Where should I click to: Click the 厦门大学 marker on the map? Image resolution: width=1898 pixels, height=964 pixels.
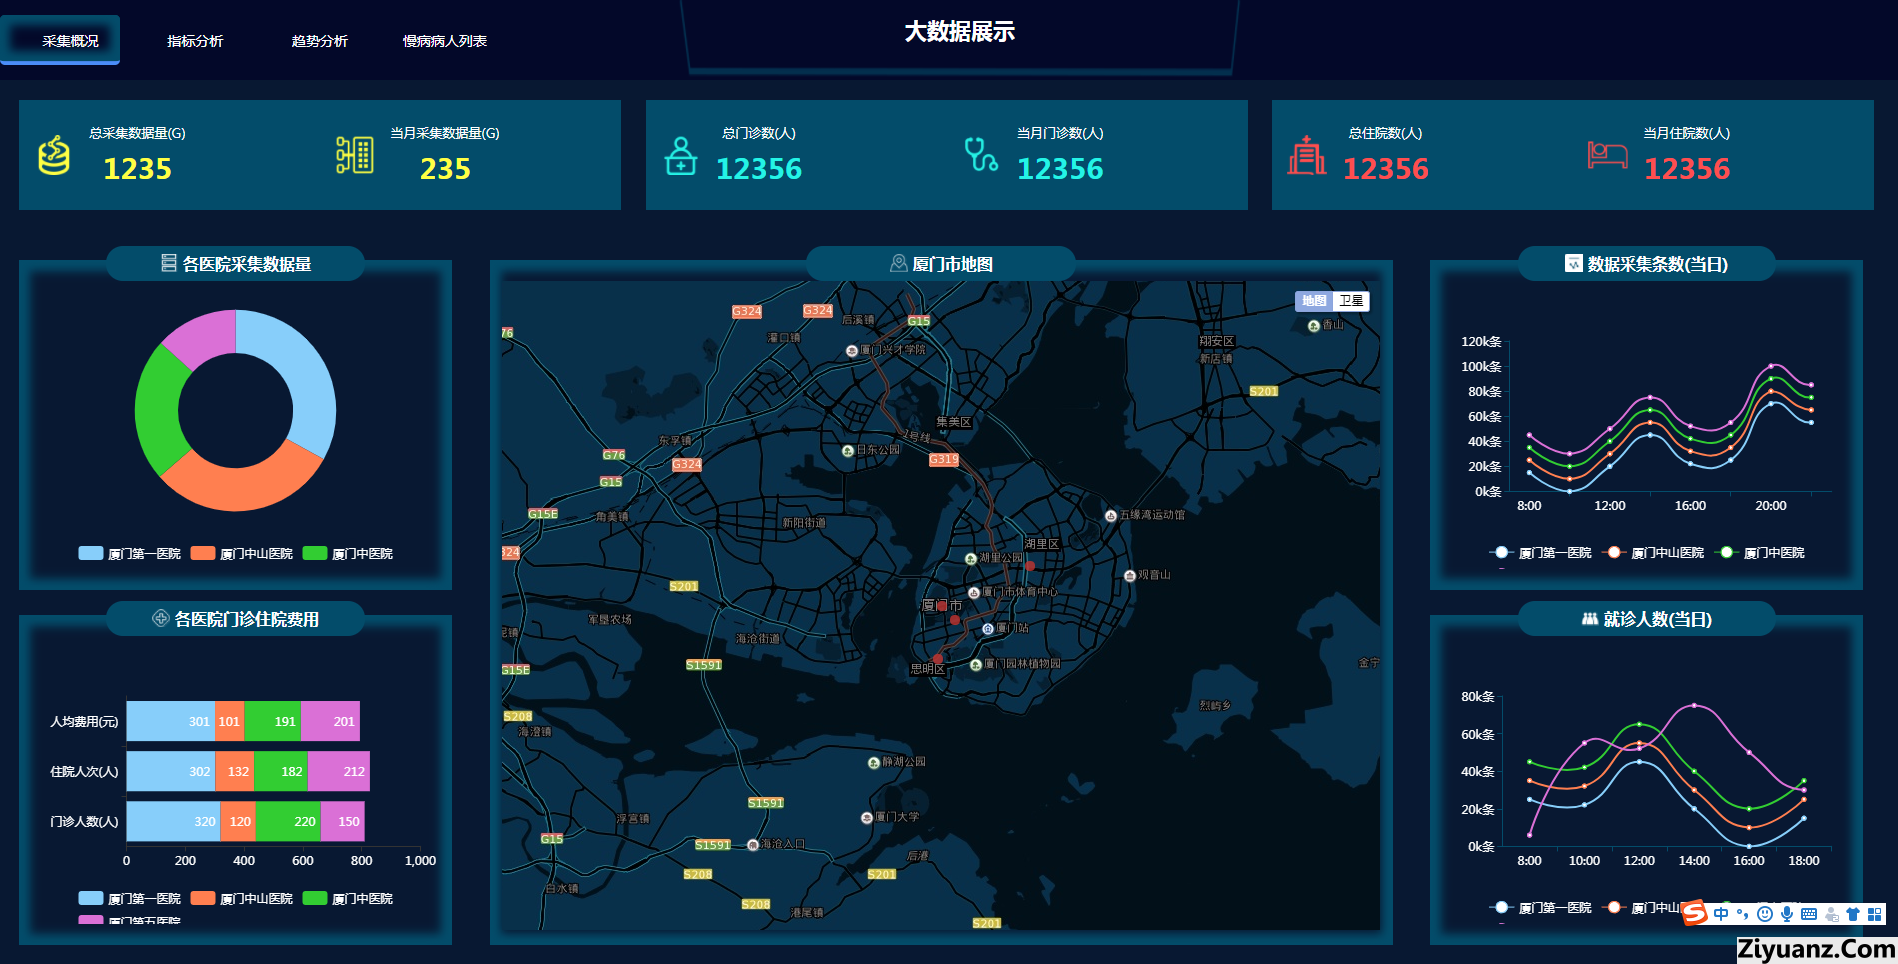pos(867,817)
